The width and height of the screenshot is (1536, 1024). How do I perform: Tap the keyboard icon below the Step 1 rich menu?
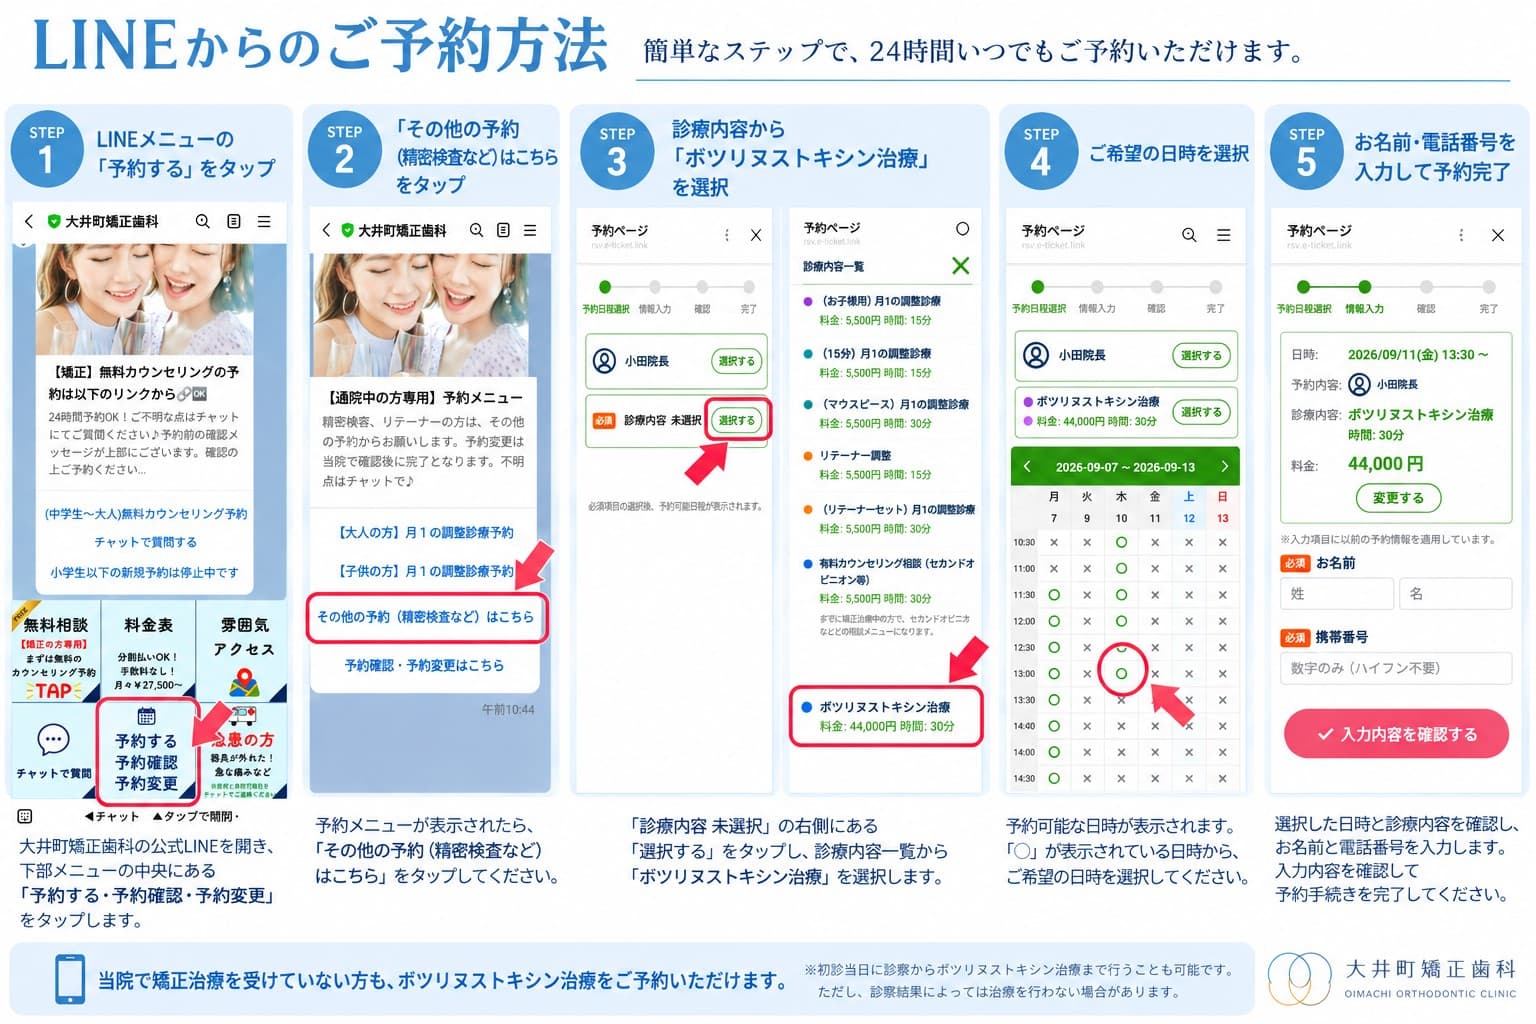click(x=25, y=816)
